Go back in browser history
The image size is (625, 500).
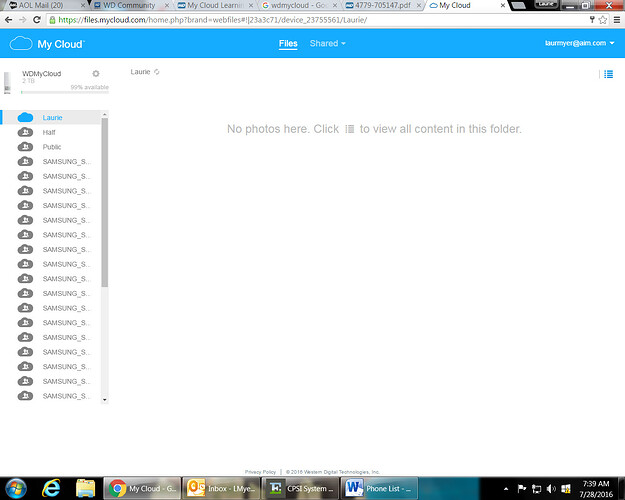9,20
